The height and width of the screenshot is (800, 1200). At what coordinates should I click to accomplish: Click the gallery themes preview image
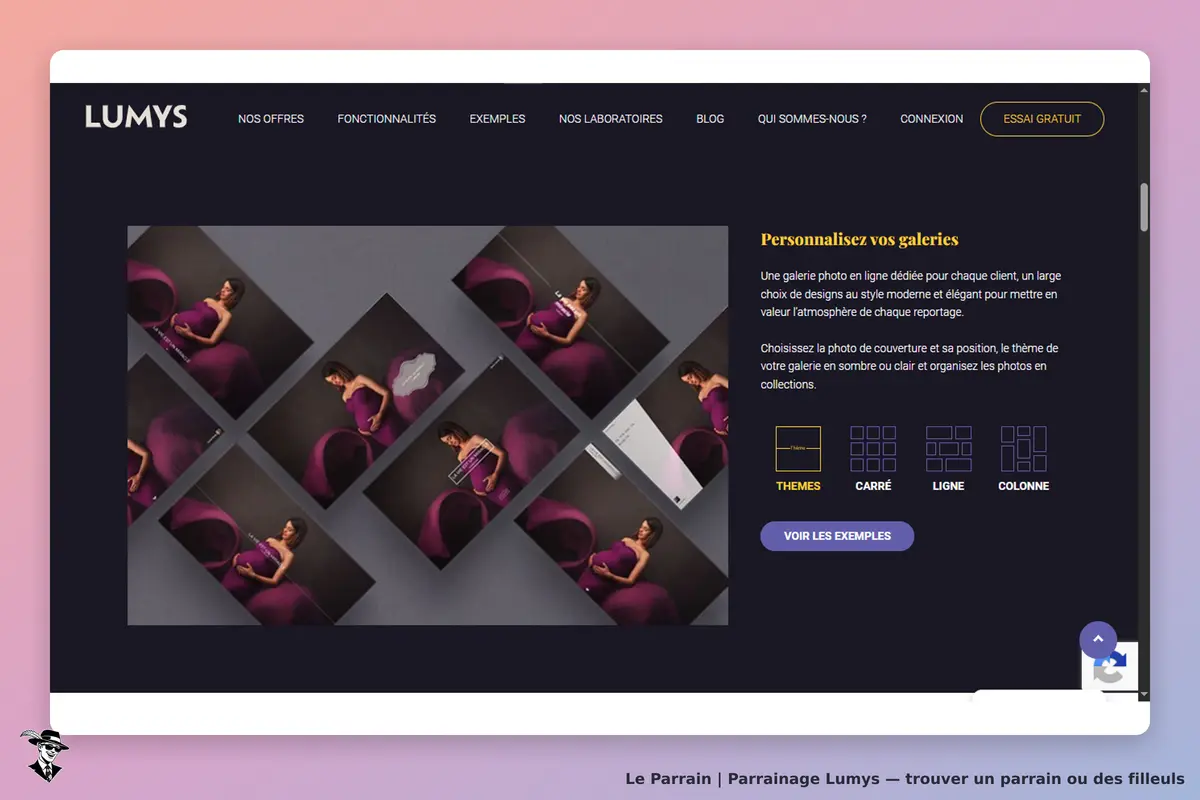(428, 425)
